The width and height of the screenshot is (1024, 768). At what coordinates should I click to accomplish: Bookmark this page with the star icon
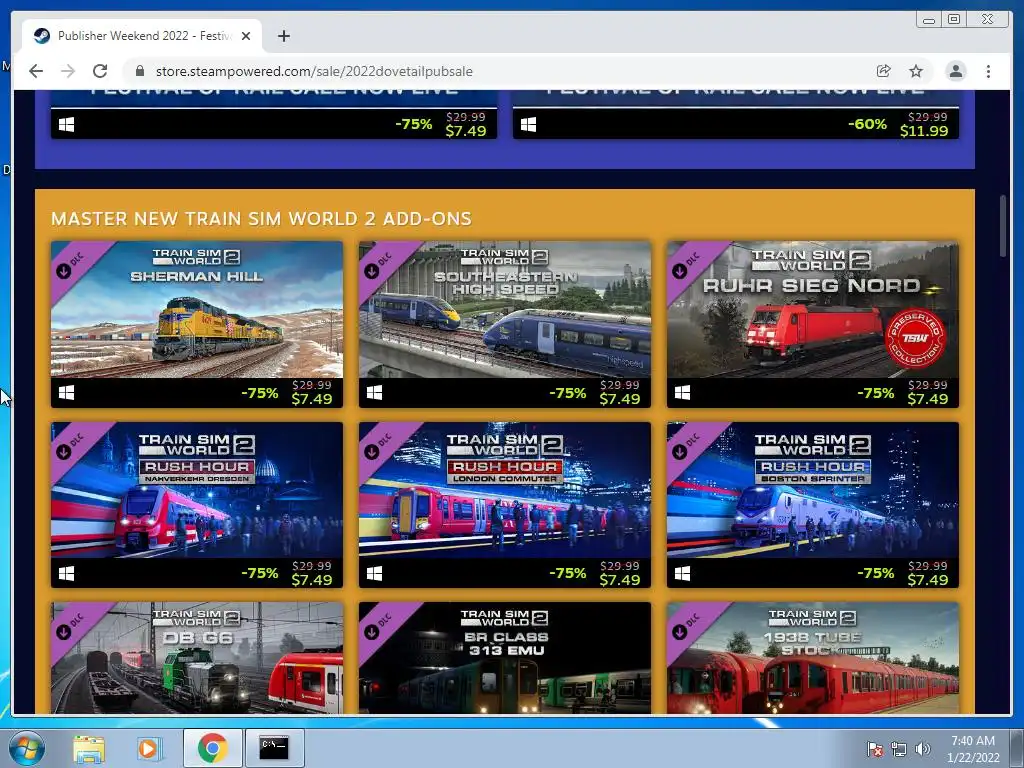[x=916, y=71]
